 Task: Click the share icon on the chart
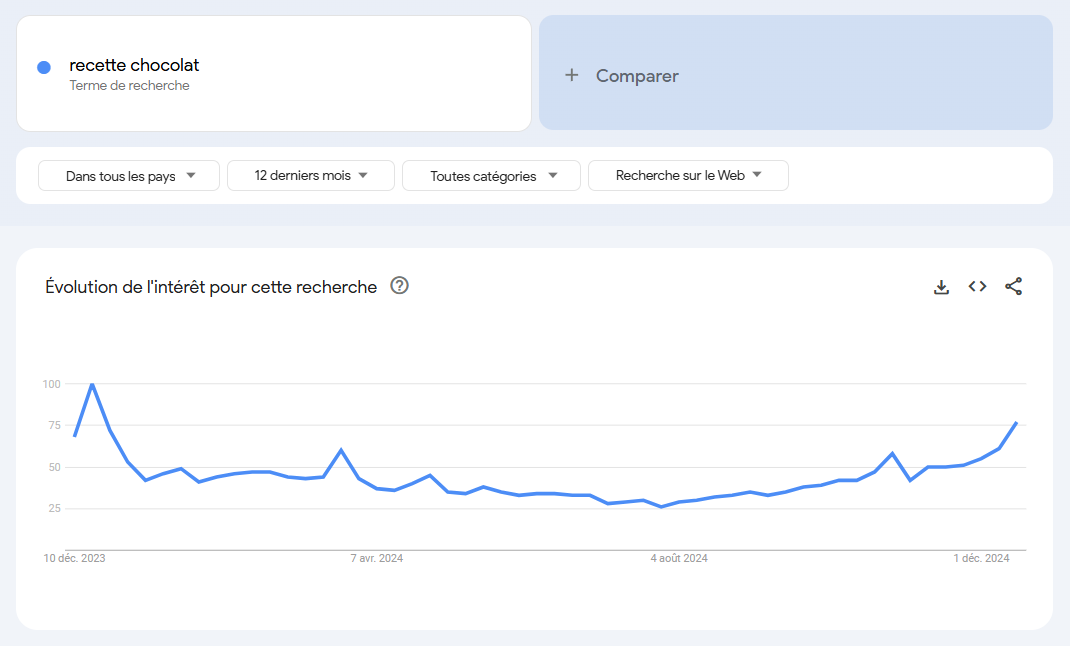[1013, 287]
